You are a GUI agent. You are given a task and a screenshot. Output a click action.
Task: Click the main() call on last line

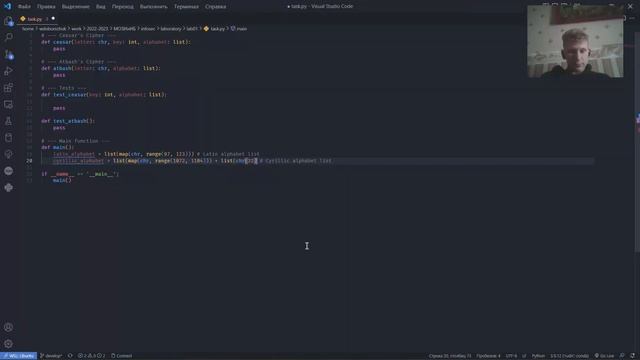click(x=62, y=180)
